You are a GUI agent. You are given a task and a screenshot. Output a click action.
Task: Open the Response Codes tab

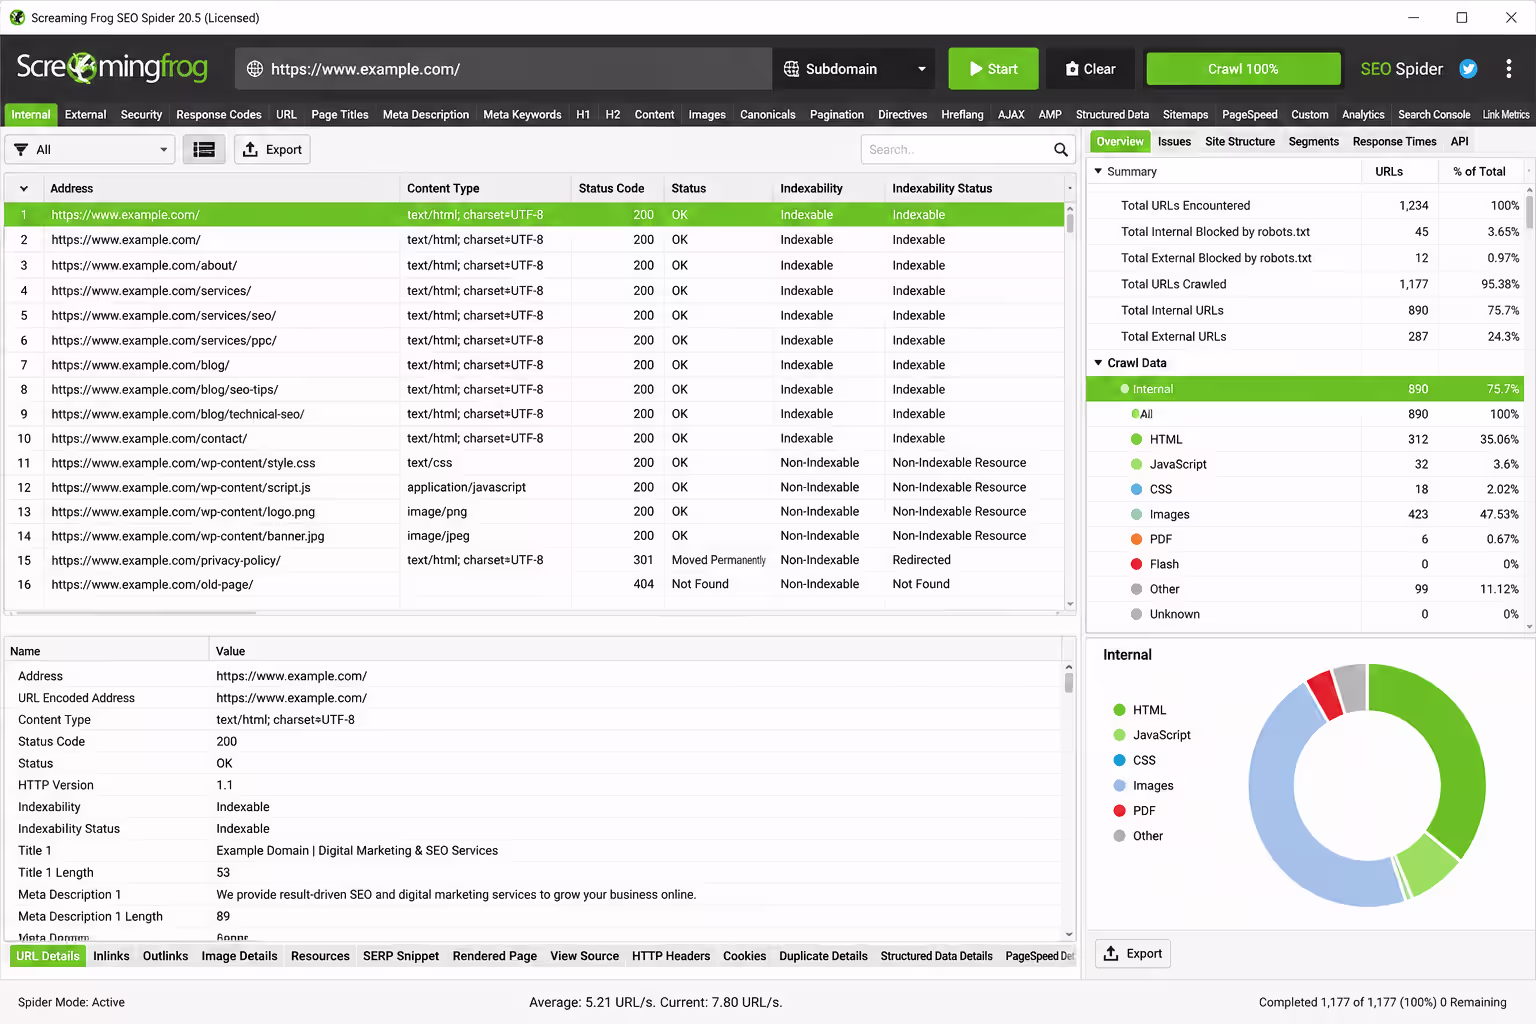tap(219, 115)
